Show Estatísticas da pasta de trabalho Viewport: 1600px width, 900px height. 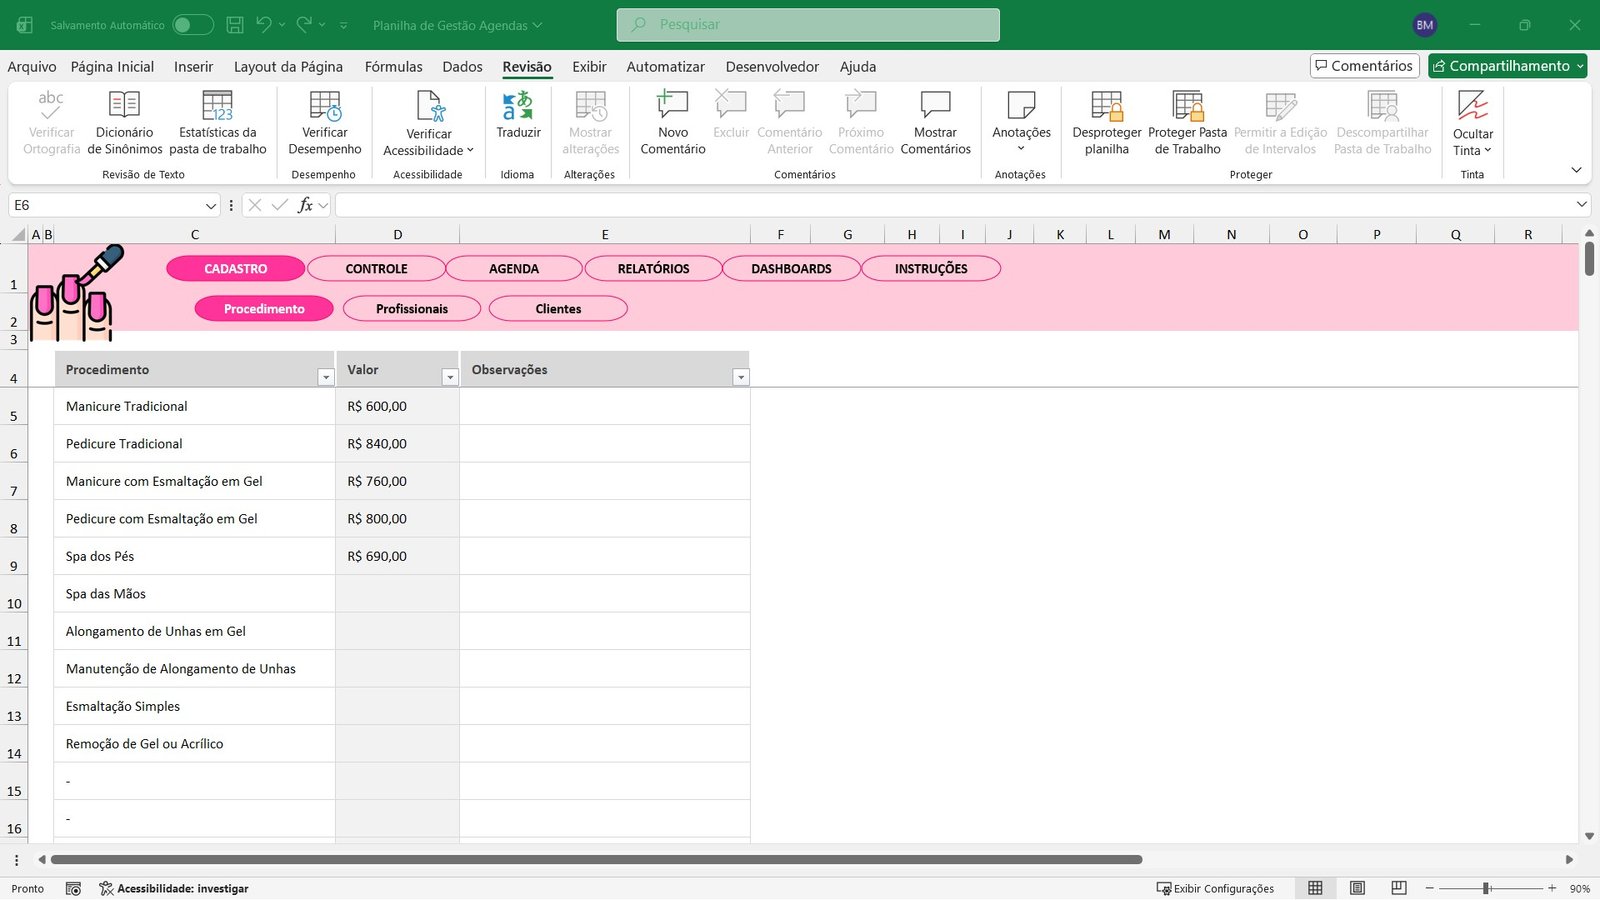tap(217, 120)
